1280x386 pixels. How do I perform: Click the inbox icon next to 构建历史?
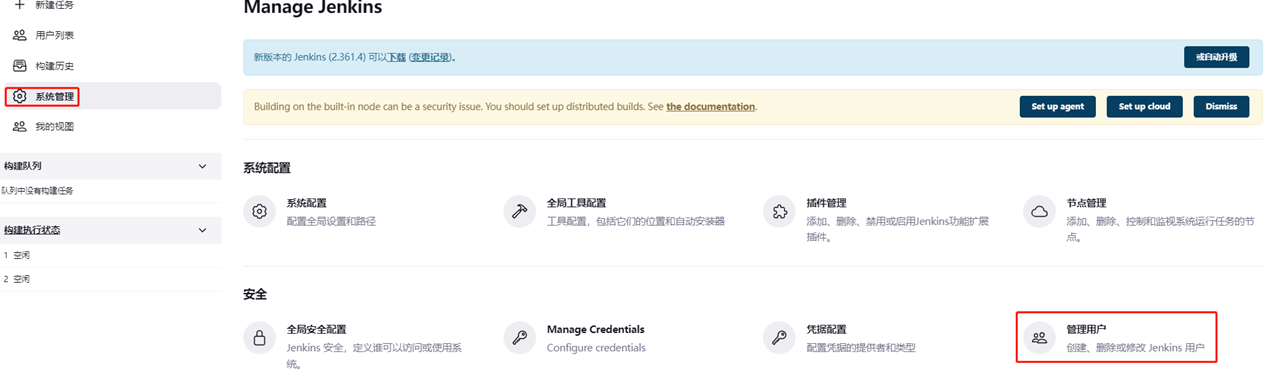tap(19, 66)
